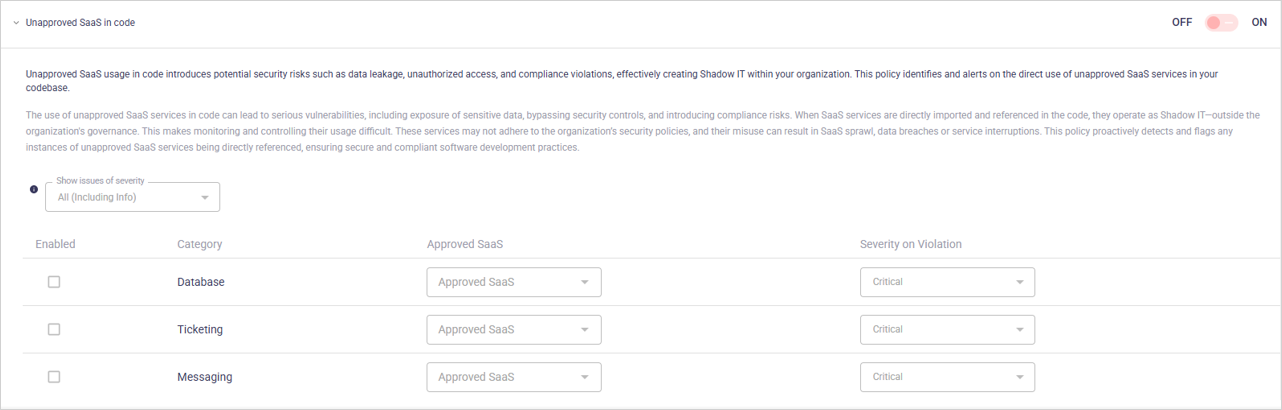Enable the Messaging category checkbox

(54, 377)
